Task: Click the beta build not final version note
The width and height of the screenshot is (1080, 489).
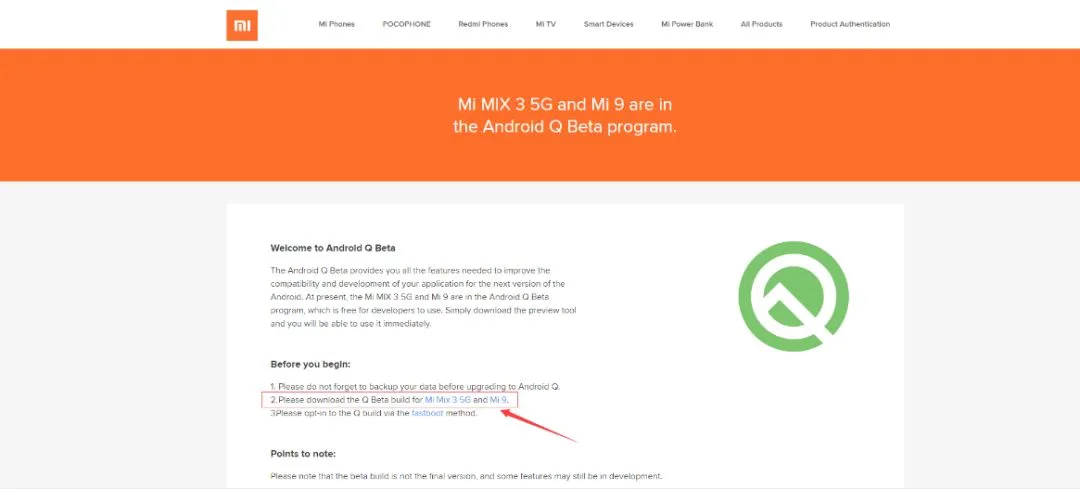Action: (466, 476)
